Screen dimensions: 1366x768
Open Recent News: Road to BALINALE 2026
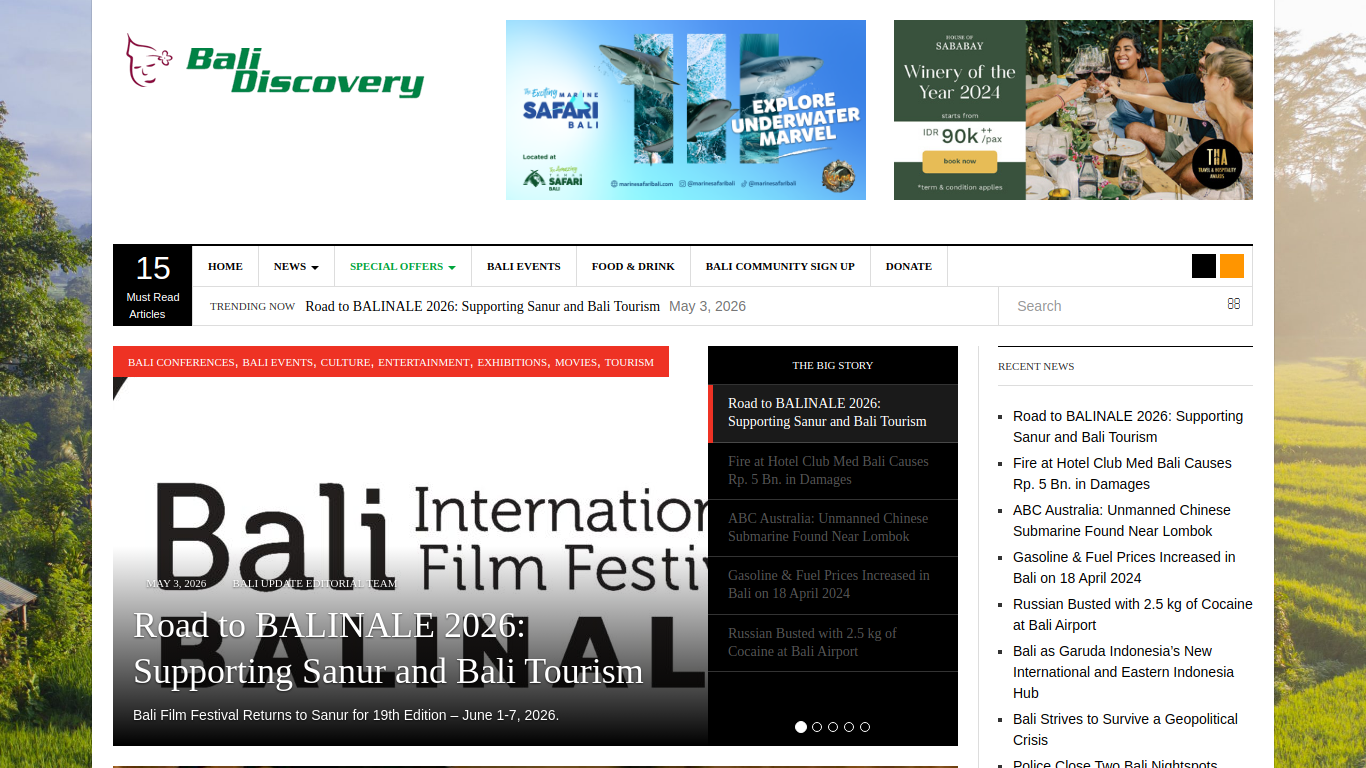pos(1128,427)
